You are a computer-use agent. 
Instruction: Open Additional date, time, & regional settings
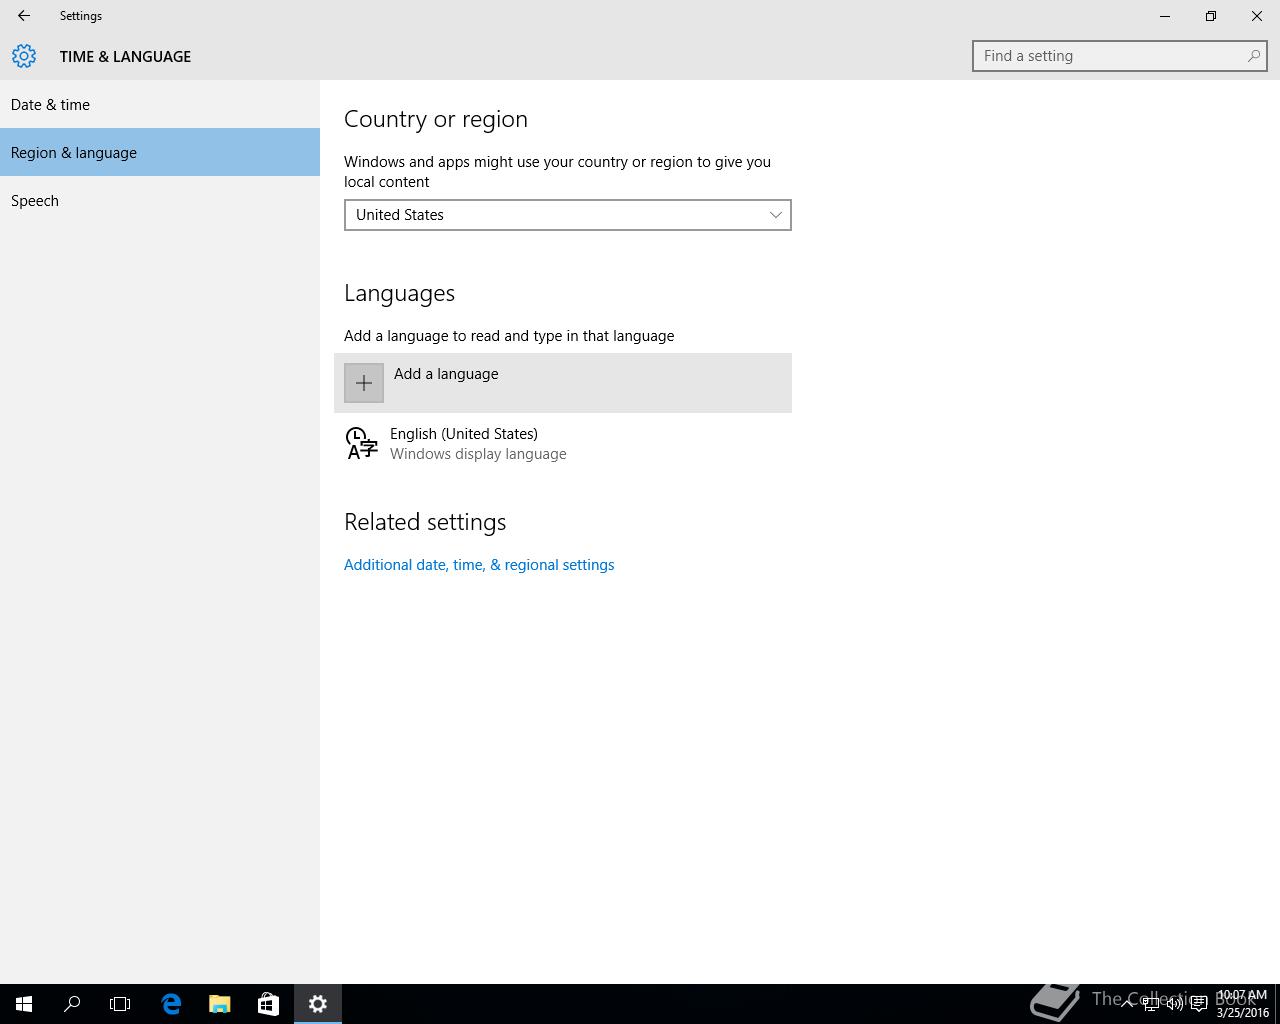479,565
